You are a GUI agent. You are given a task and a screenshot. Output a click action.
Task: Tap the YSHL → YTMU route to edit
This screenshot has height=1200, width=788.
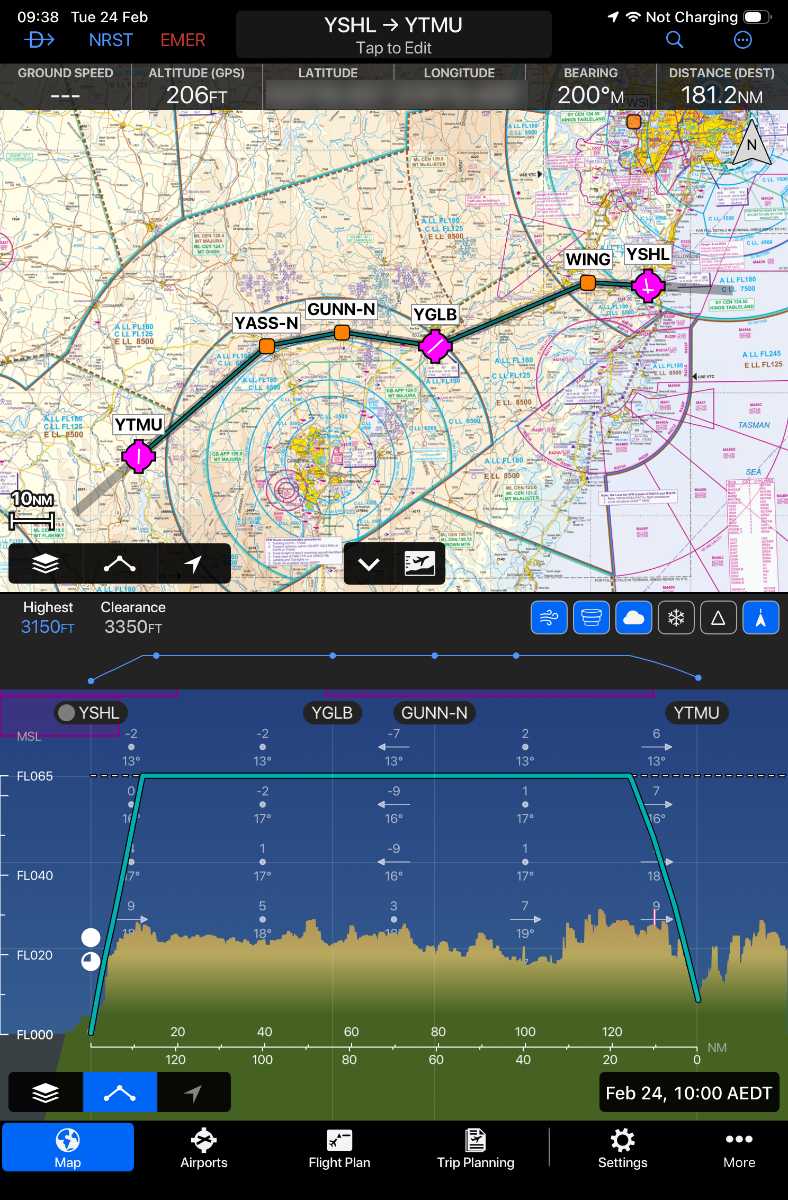click(393, 35)
